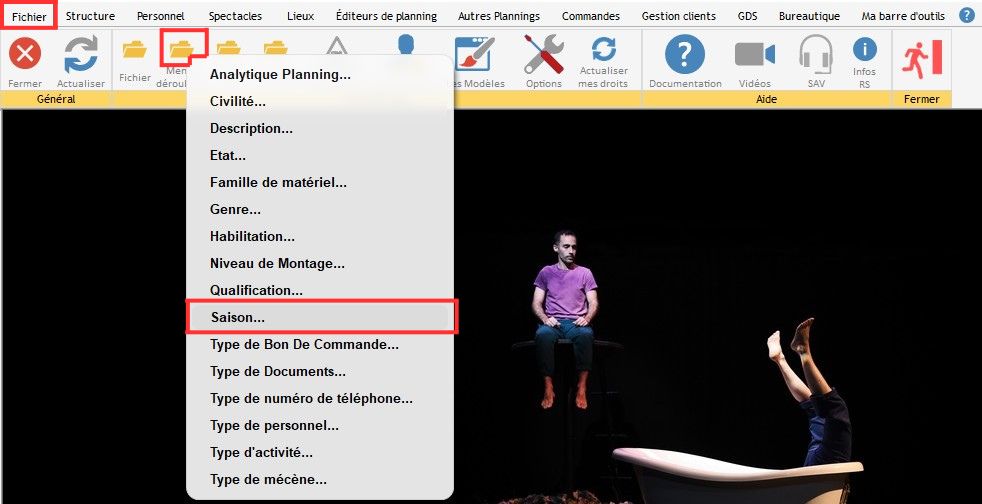Screen dimensions: 982x504
Task: Click the blue help question mark icon
Action: (x=967, y=15)
